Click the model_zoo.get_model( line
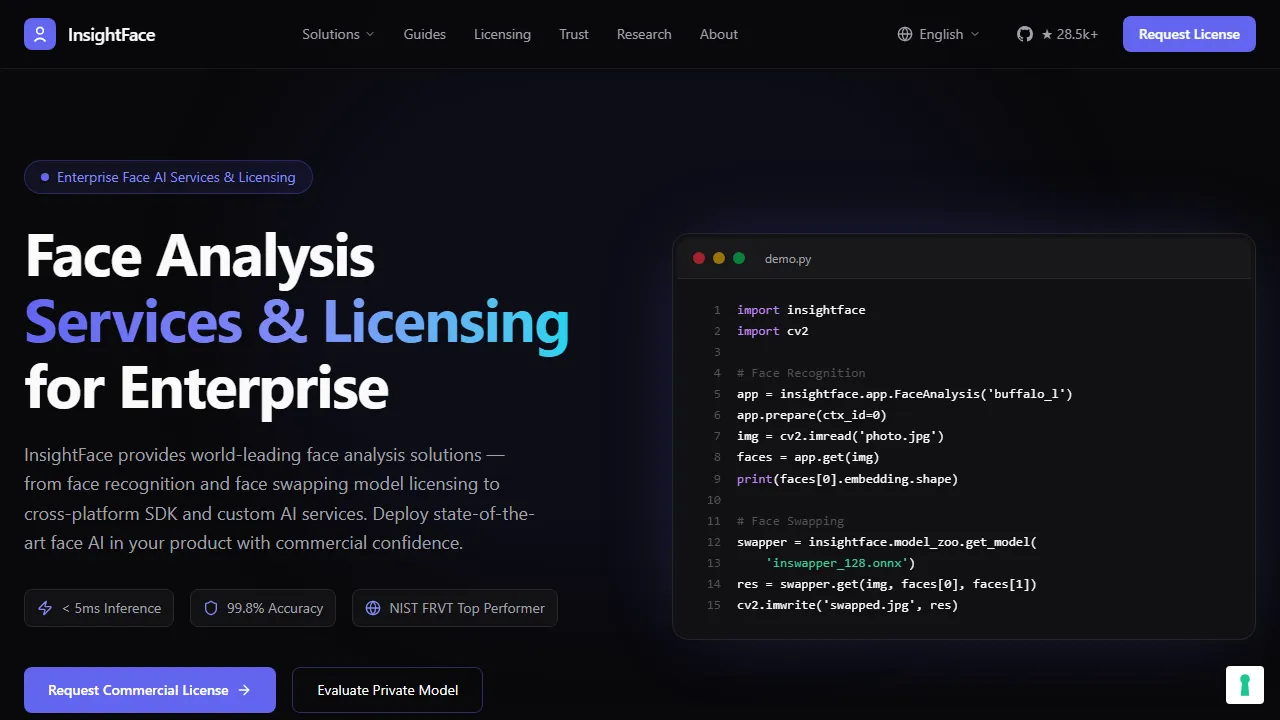 click(887, 542)
